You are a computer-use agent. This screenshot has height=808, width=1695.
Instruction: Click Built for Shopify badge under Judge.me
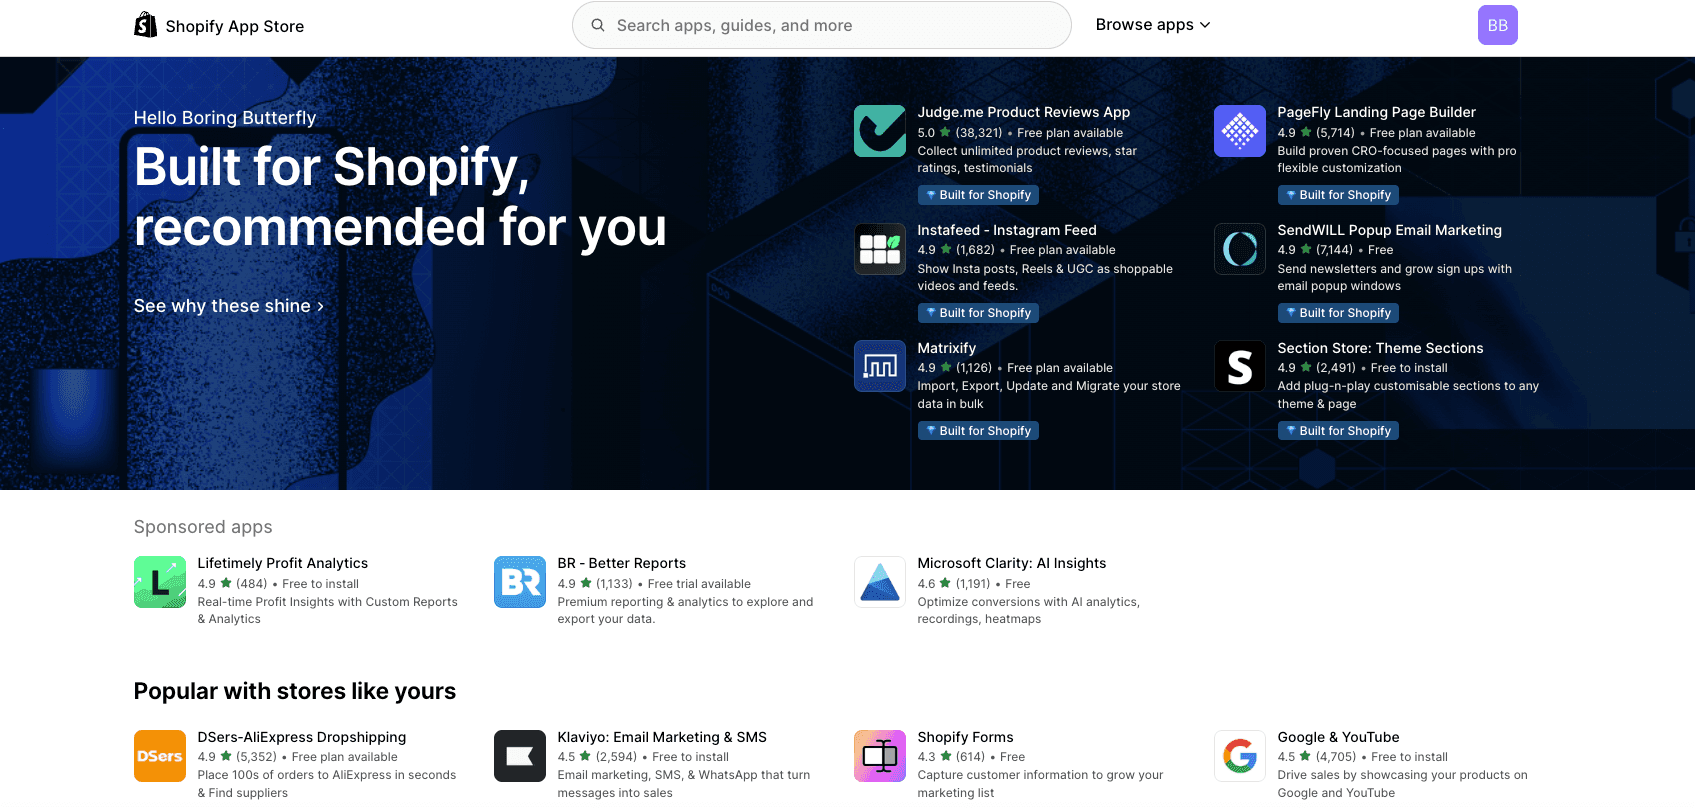coord(978,195)
